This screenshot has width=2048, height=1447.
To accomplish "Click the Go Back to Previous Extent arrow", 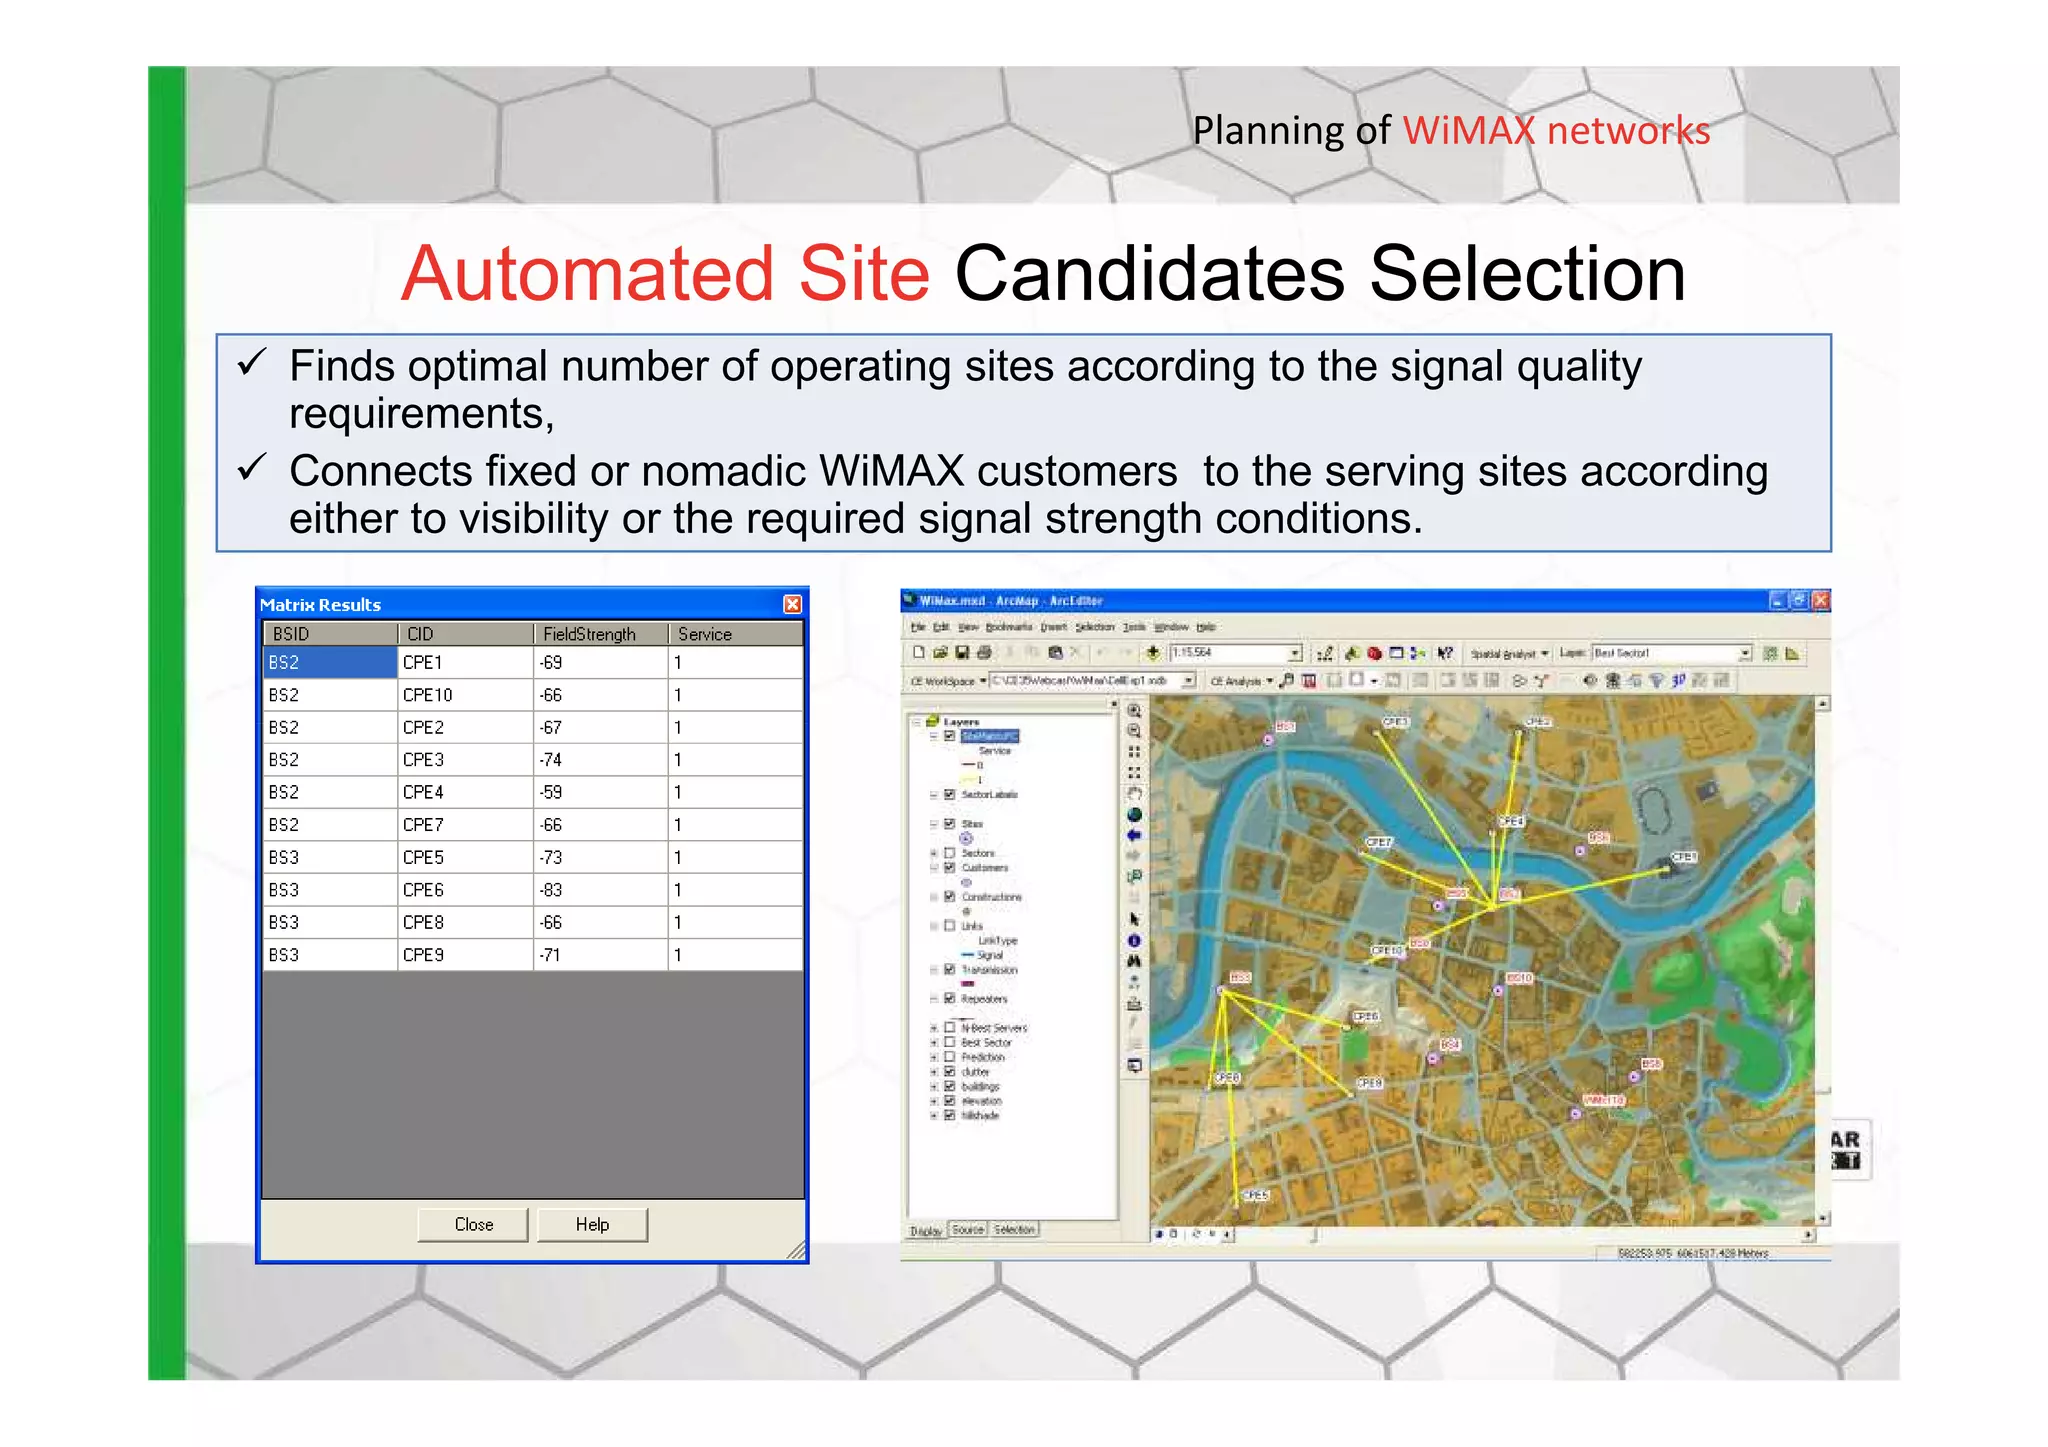I will [1134, 835].
